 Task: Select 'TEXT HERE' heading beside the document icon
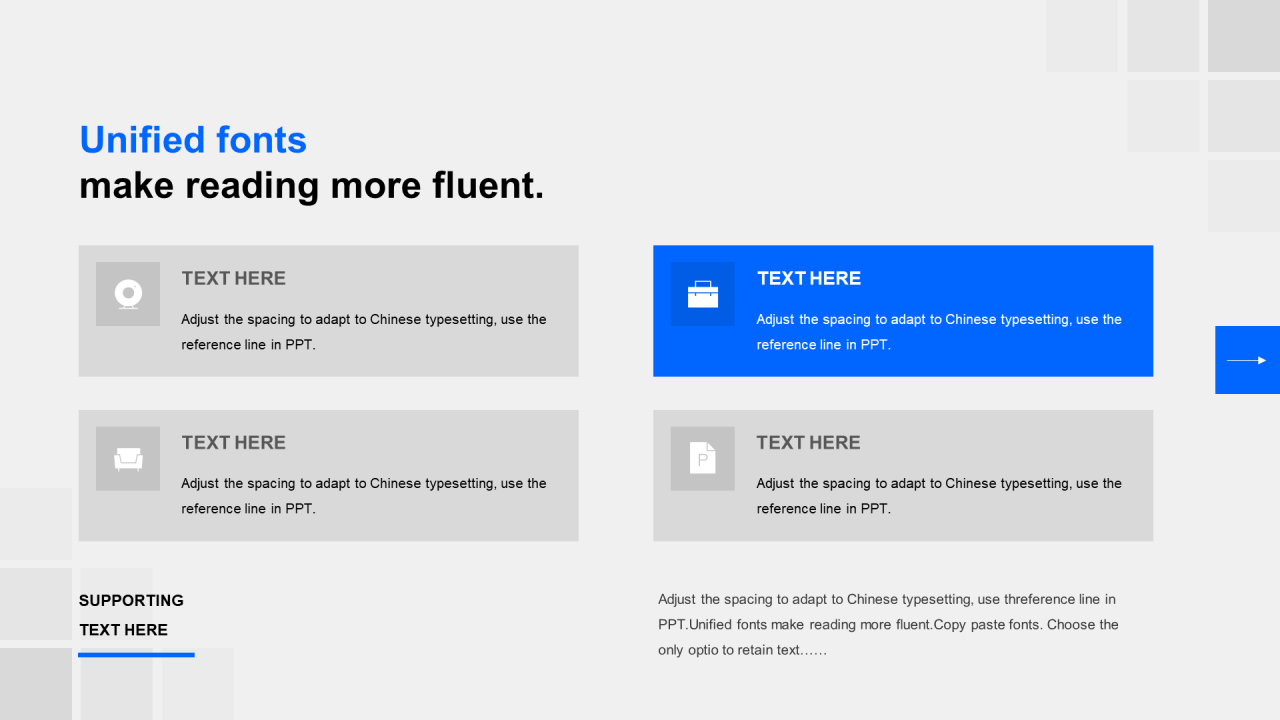pyautogui.click(x=808, y=443)
